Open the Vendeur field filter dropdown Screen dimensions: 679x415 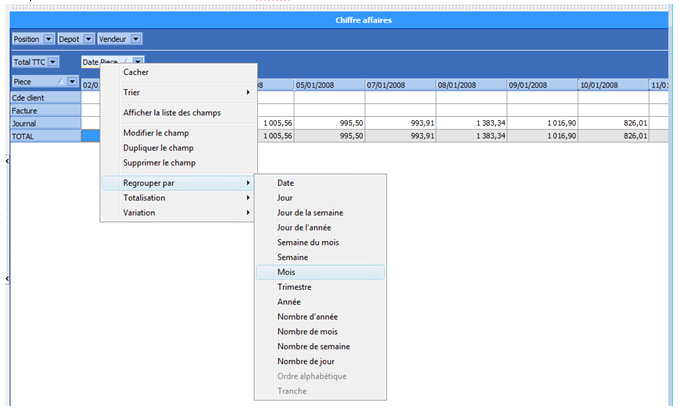coord(136,39)
